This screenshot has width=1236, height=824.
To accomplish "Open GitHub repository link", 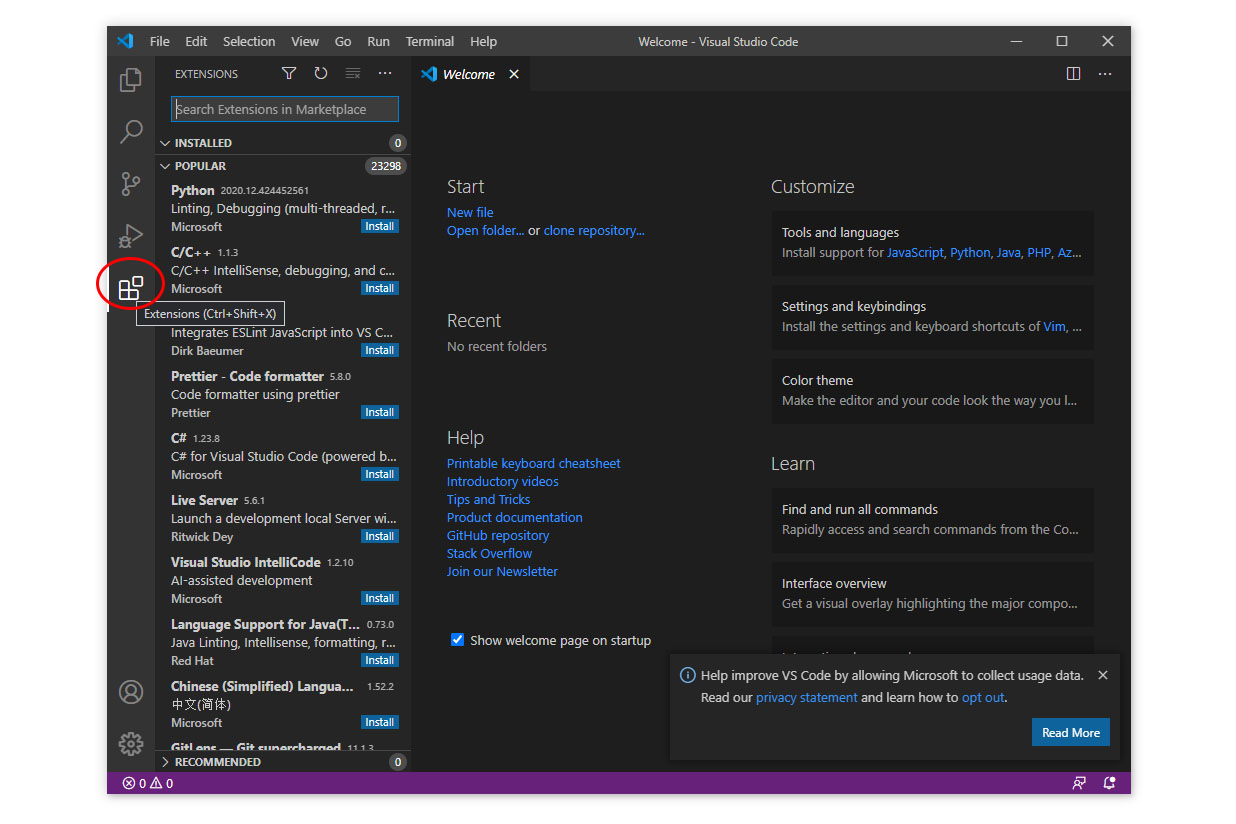I will 497,536.
